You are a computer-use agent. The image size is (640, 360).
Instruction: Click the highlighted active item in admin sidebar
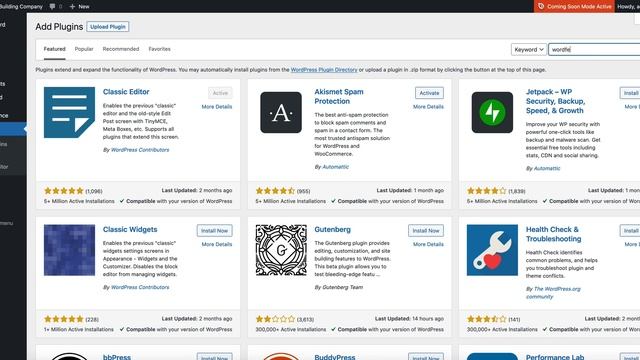click(13, 129)
